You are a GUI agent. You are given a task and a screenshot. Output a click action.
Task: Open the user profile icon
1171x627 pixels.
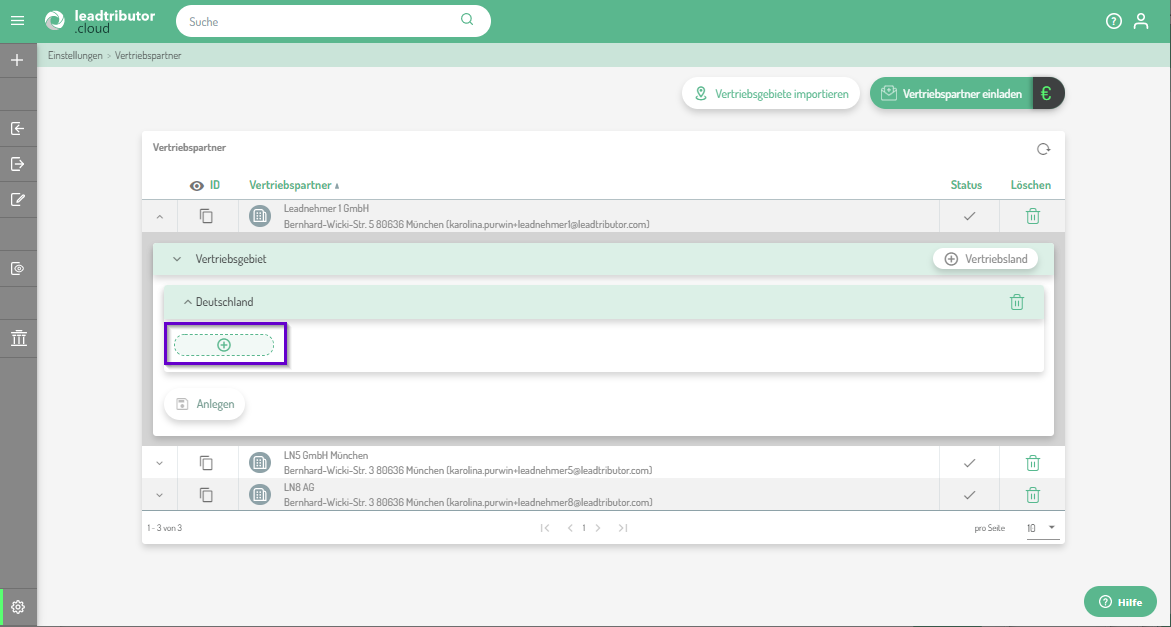click(x=1141, y=21)
